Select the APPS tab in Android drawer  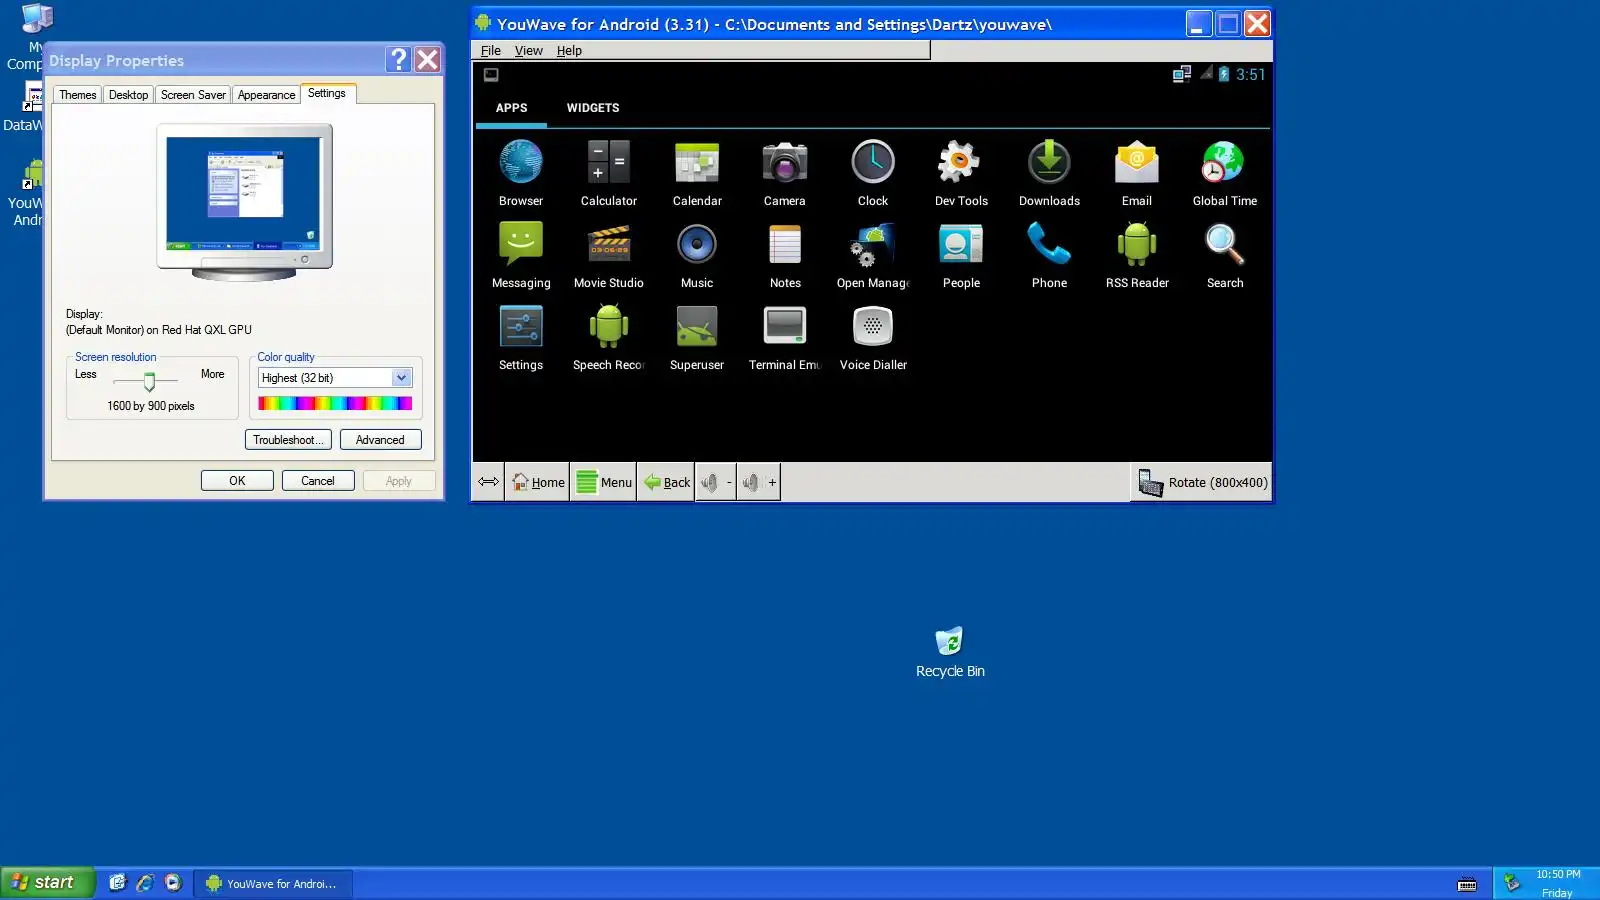[x=511, y=108]
